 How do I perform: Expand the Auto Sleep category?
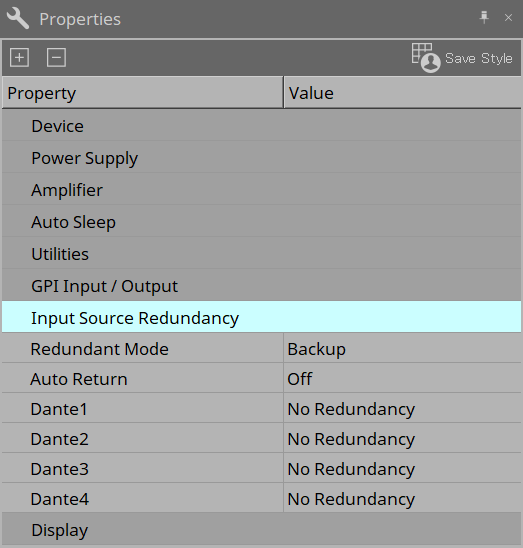point(262,222)
